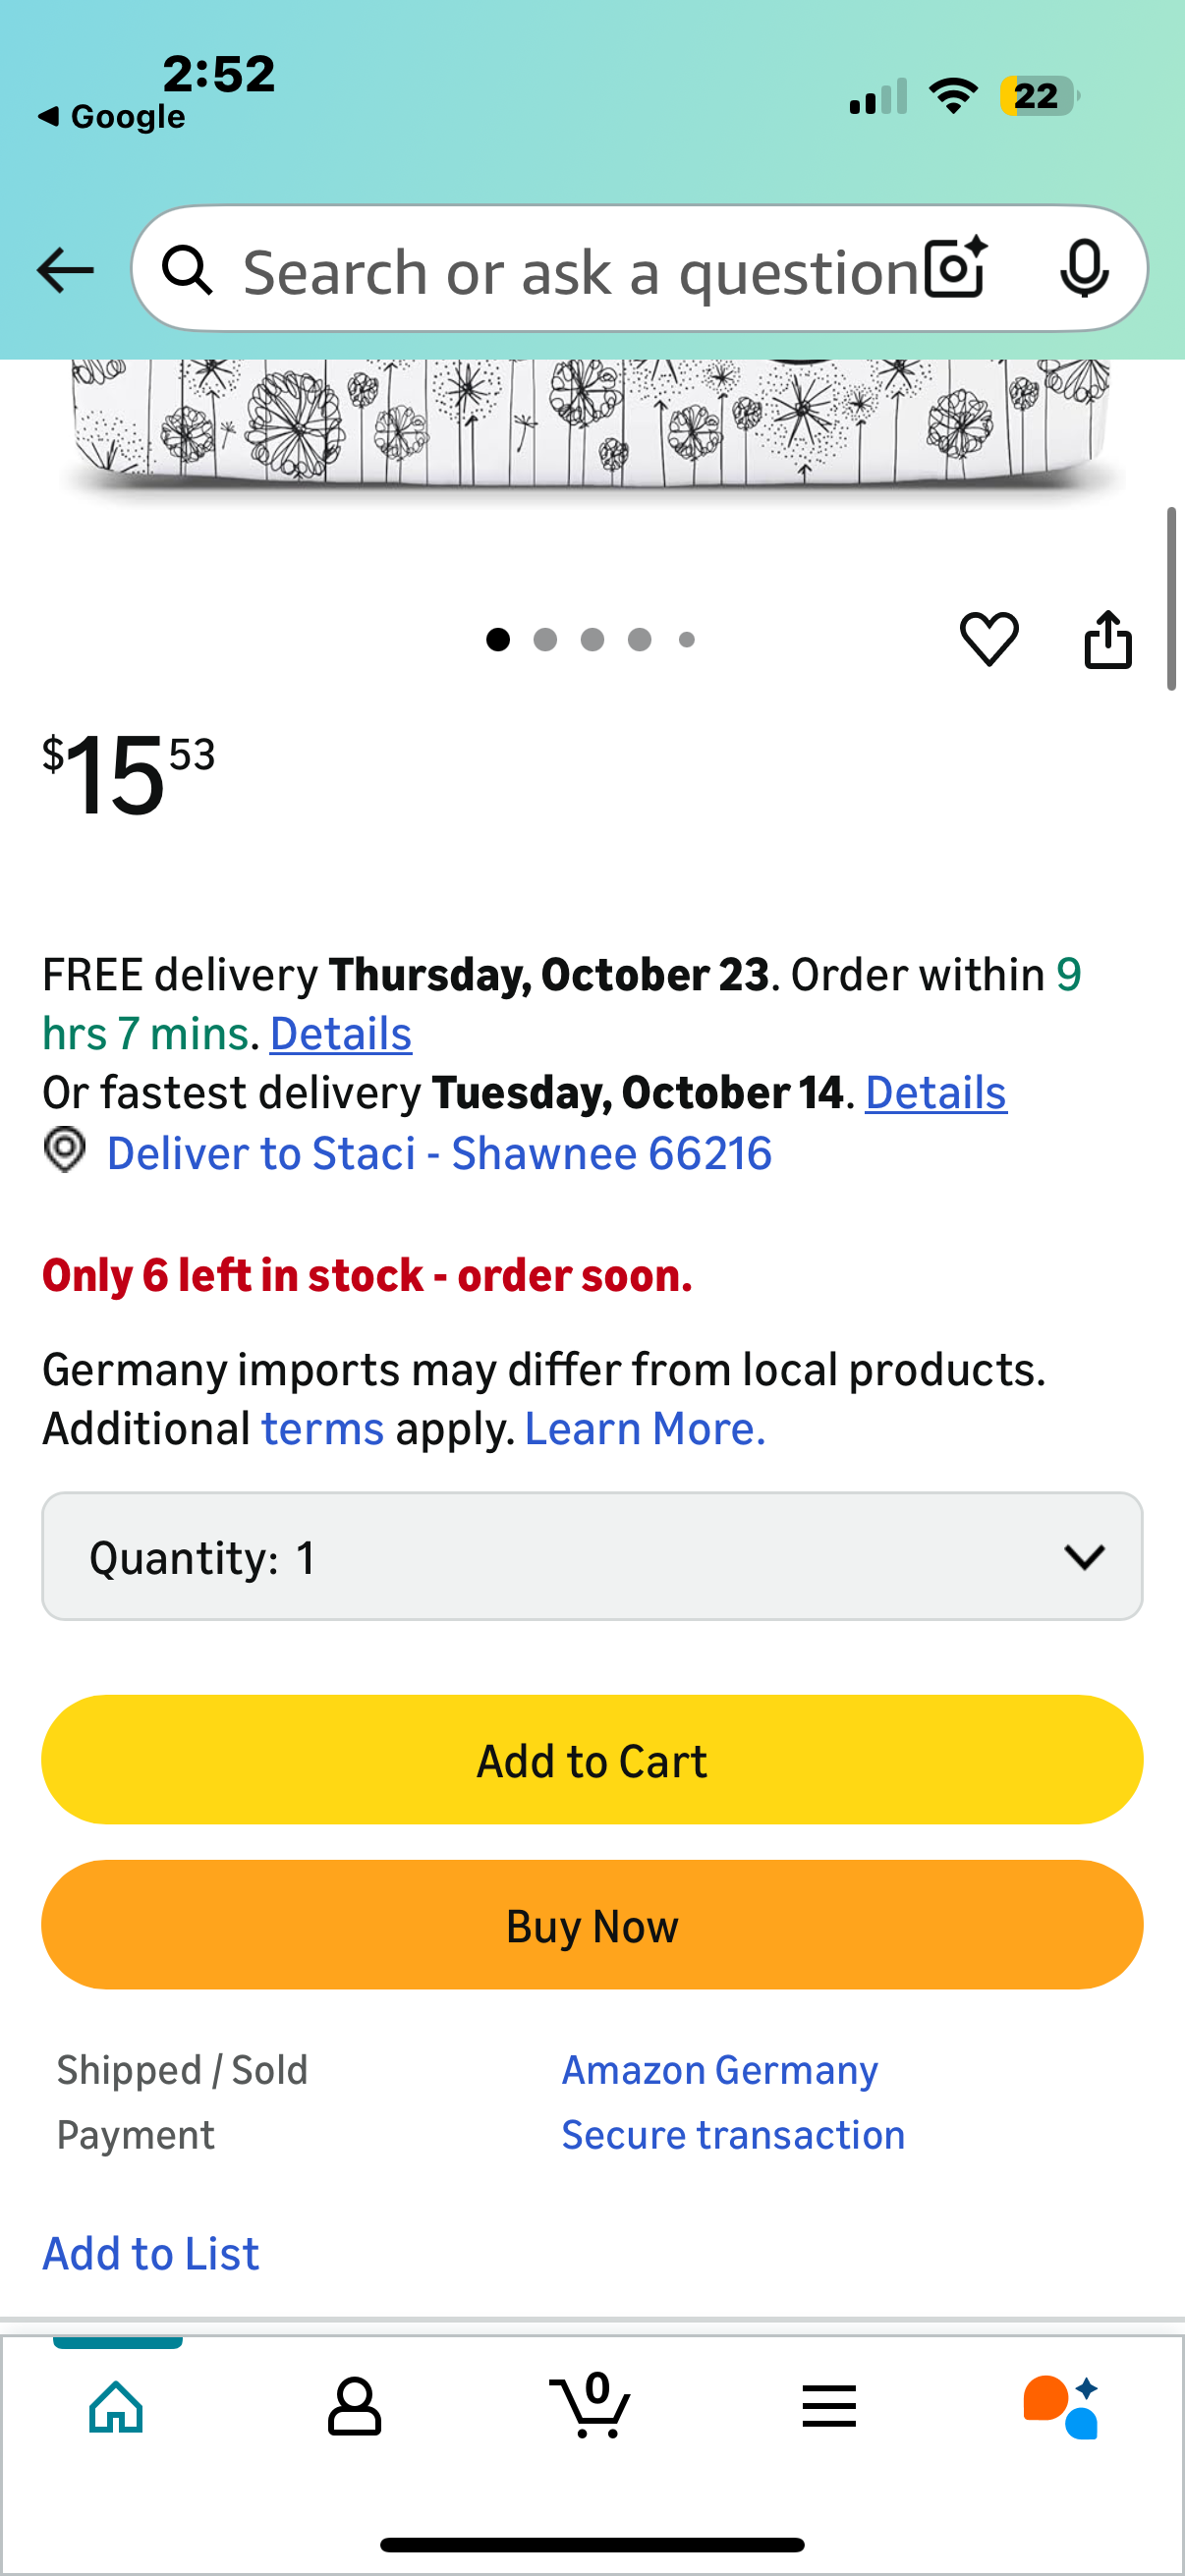Open the Rufus AI assistant icon
The height and width of the screenshot is (2576, 1185).
click(x=1062, y=2405)
